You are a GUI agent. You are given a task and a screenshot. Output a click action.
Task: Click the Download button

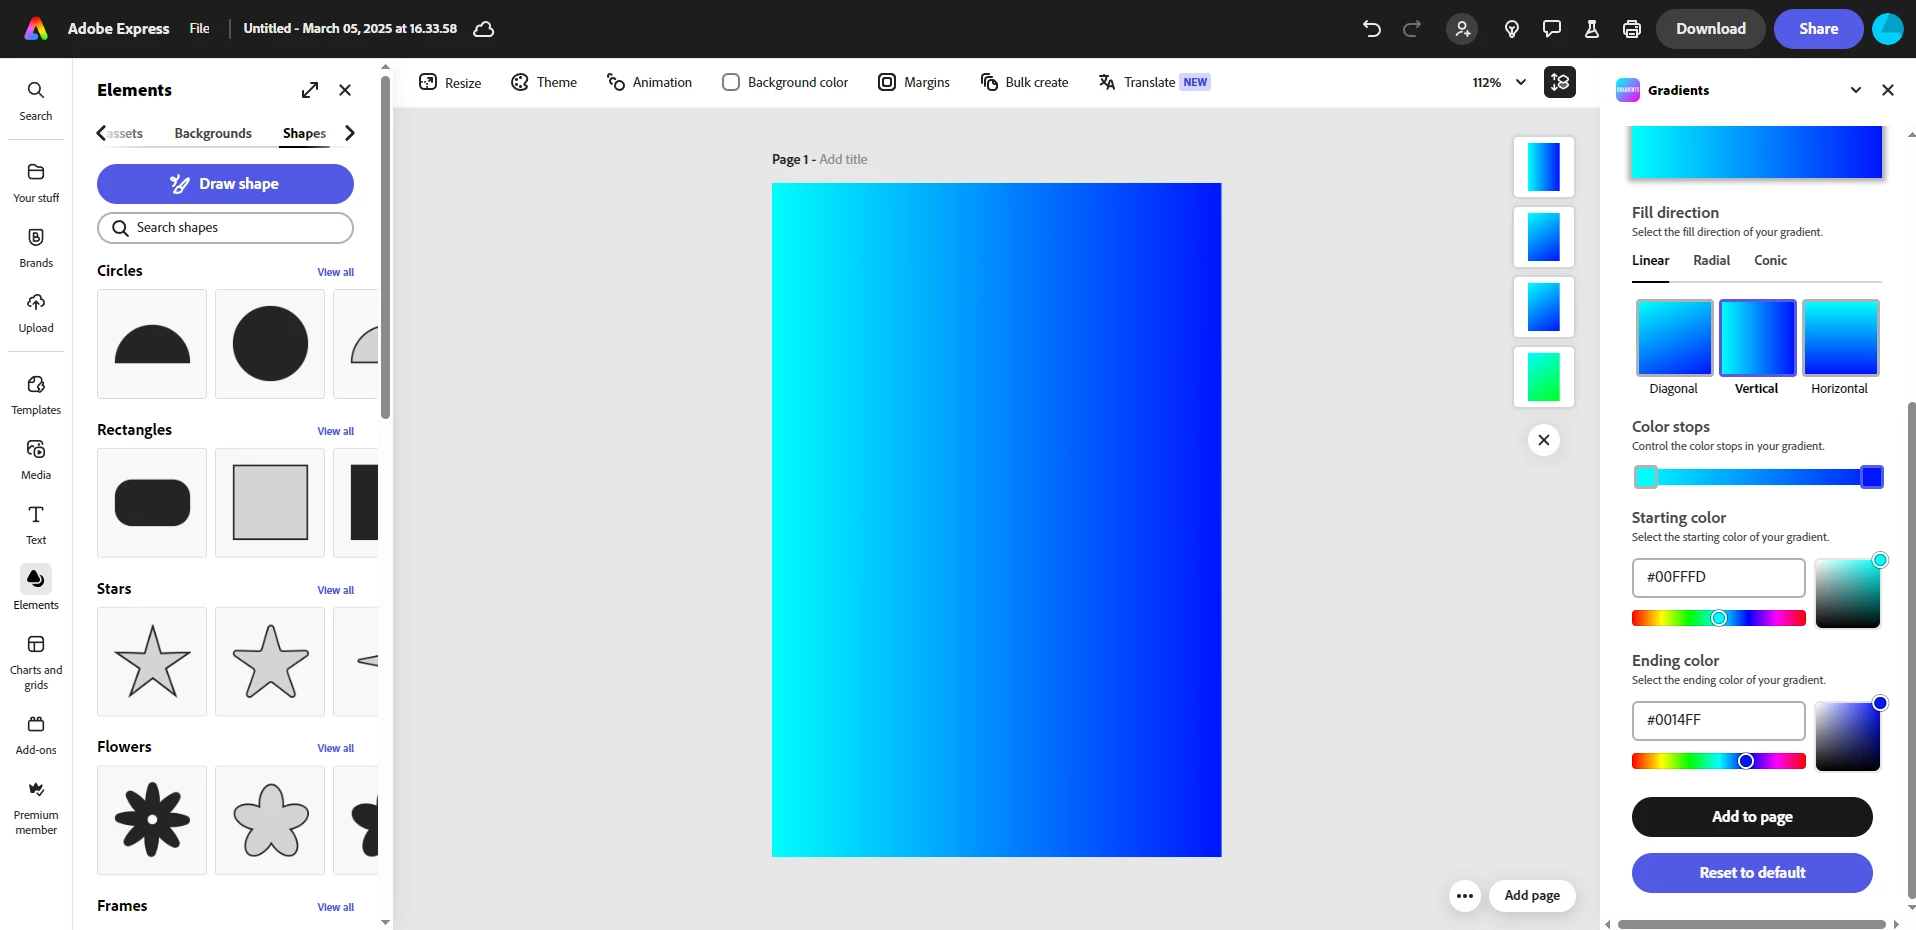pos(1711,29)
